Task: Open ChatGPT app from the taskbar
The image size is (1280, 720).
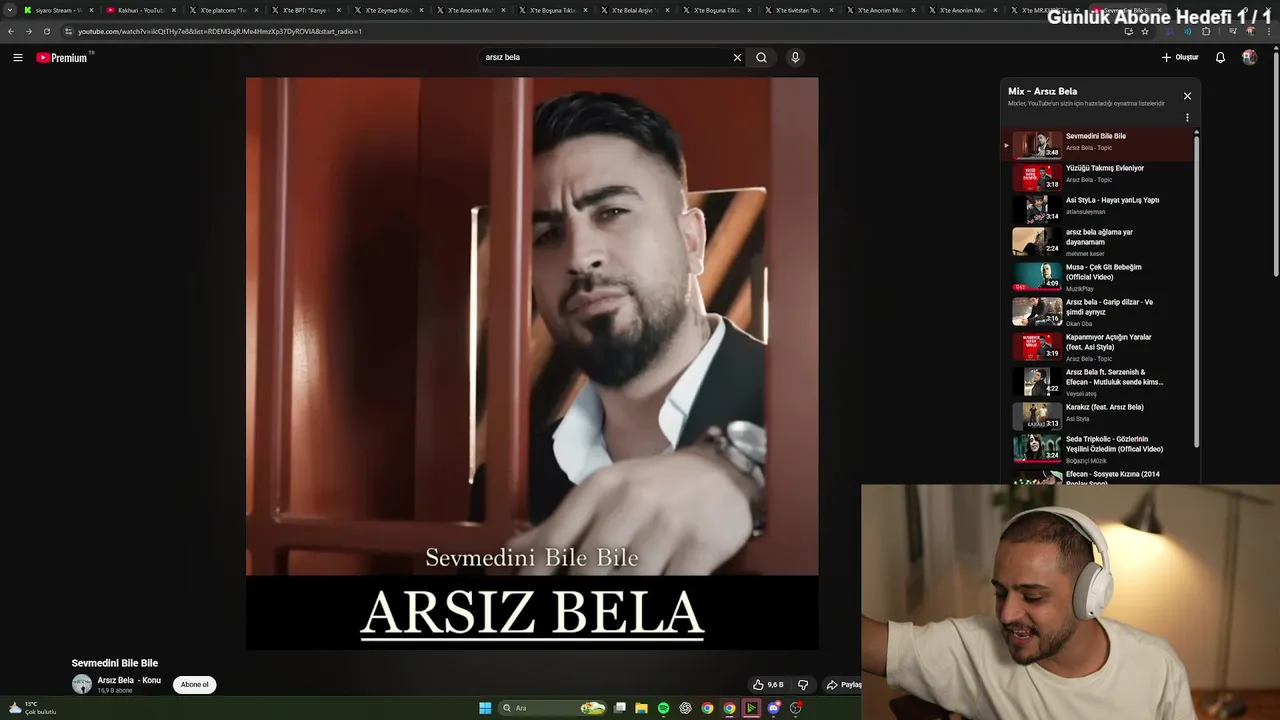Action: click(x=685, y=708)
